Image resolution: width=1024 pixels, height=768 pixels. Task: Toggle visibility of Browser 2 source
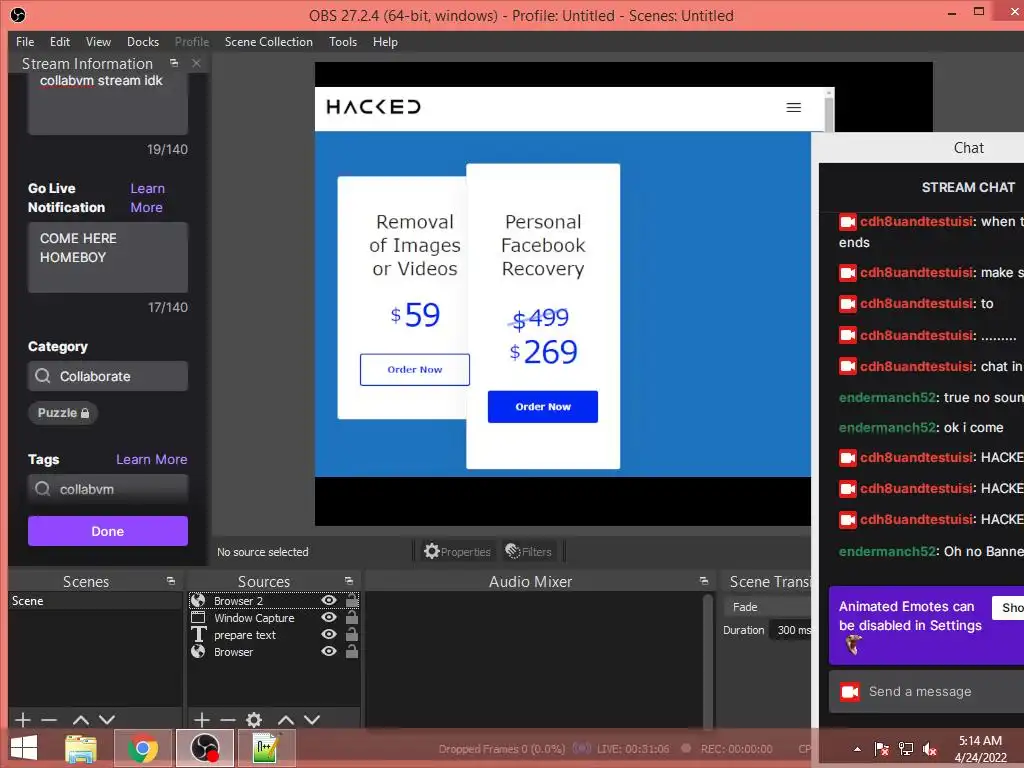tap(329, 600)
